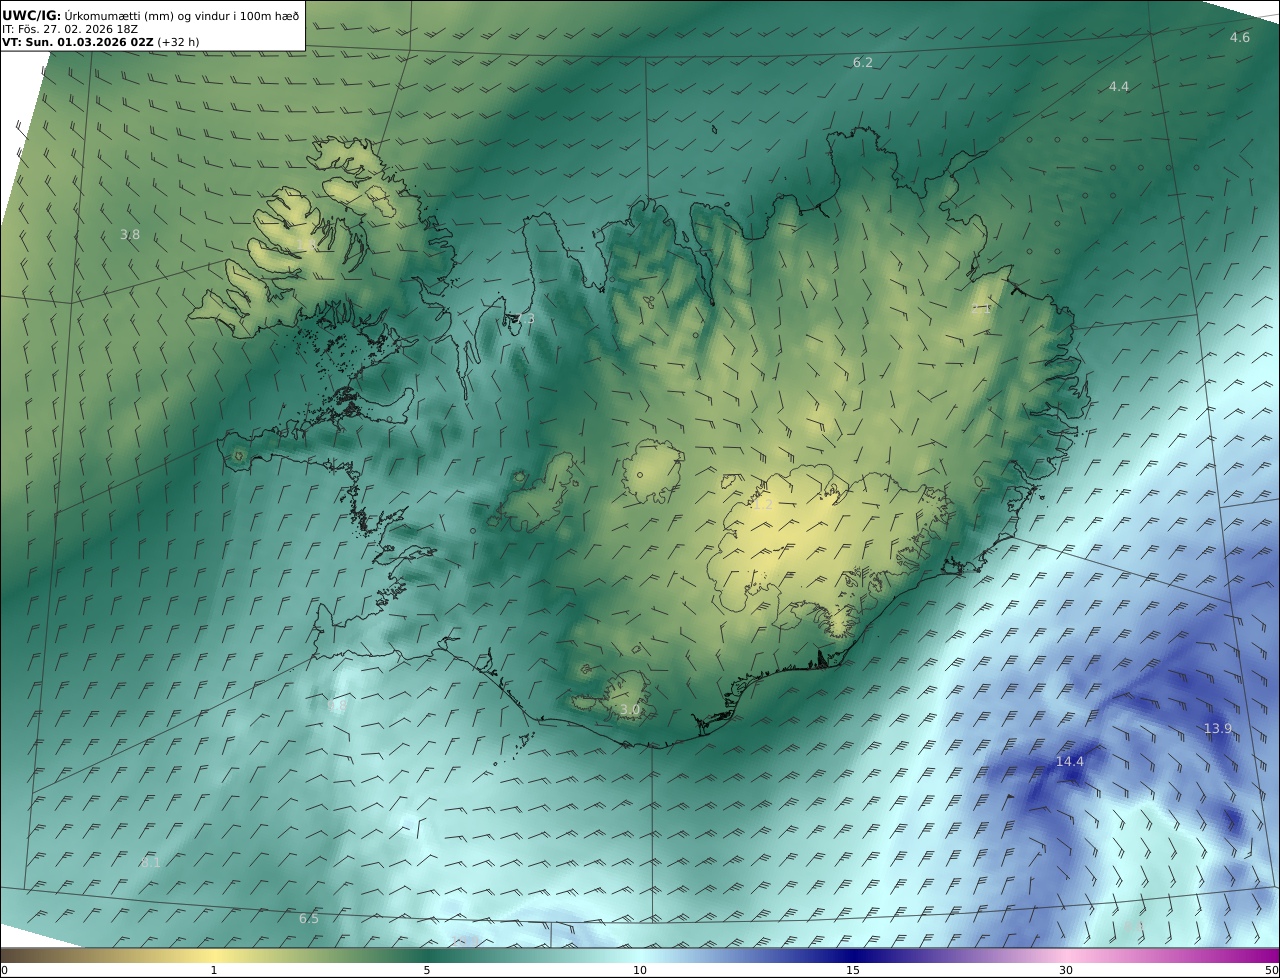Click the valid time line "VT: Sun. 01.03.2026 02Z"

(77, 42)
